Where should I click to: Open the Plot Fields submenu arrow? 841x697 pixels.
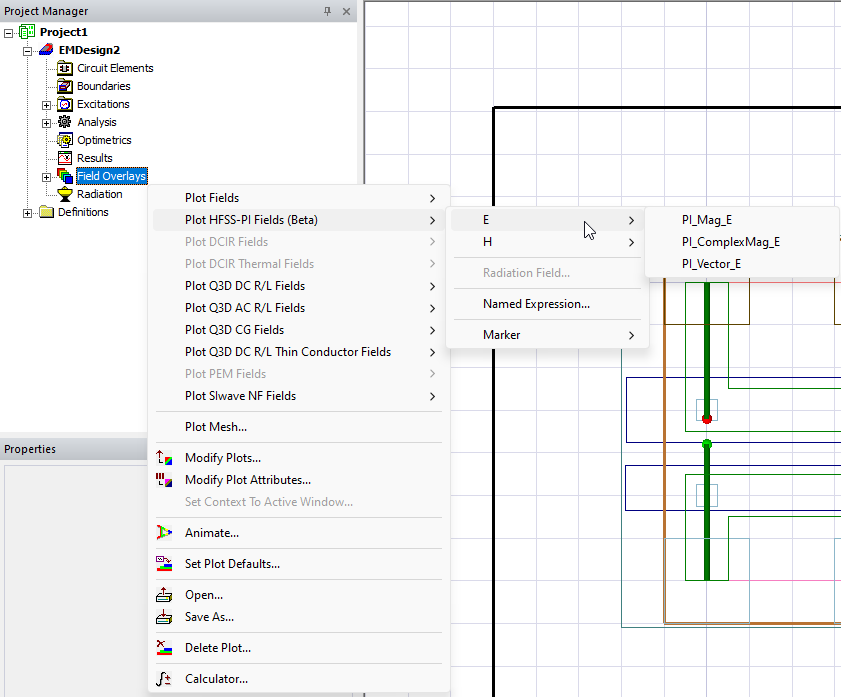click(x=432, y=198)
